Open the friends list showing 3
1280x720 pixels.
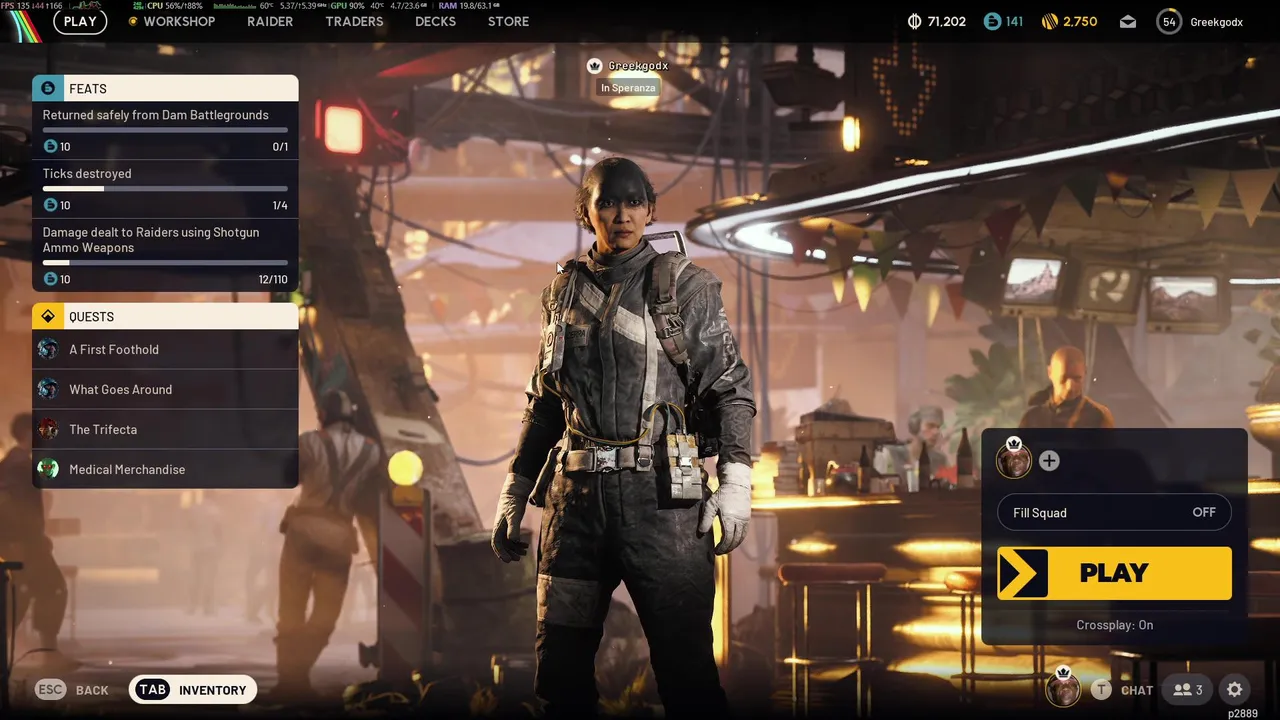[x=1188, y=690]
